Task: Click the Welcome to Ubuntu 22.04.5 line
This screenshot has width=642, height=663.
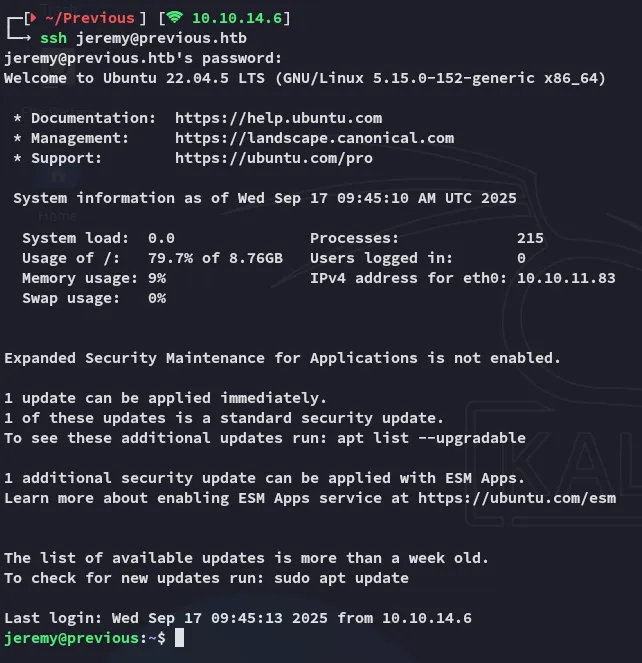Action: tap(305, 78)
